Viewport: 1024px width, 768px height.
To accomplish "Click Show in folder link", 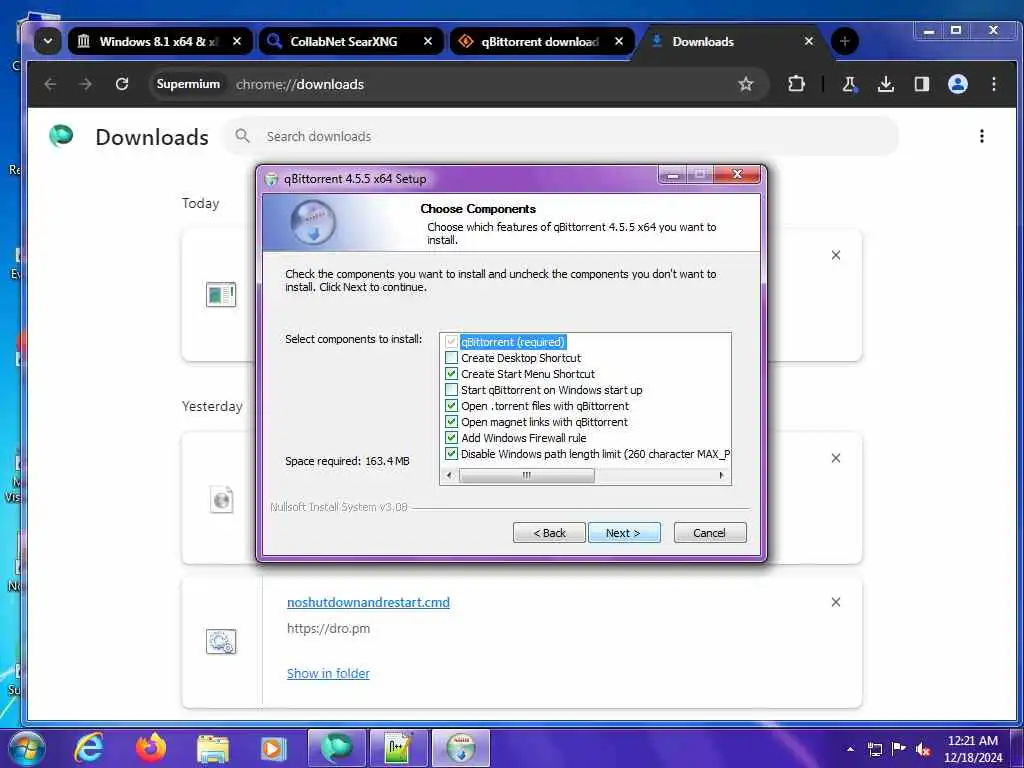I will click(x=328, y=673).
